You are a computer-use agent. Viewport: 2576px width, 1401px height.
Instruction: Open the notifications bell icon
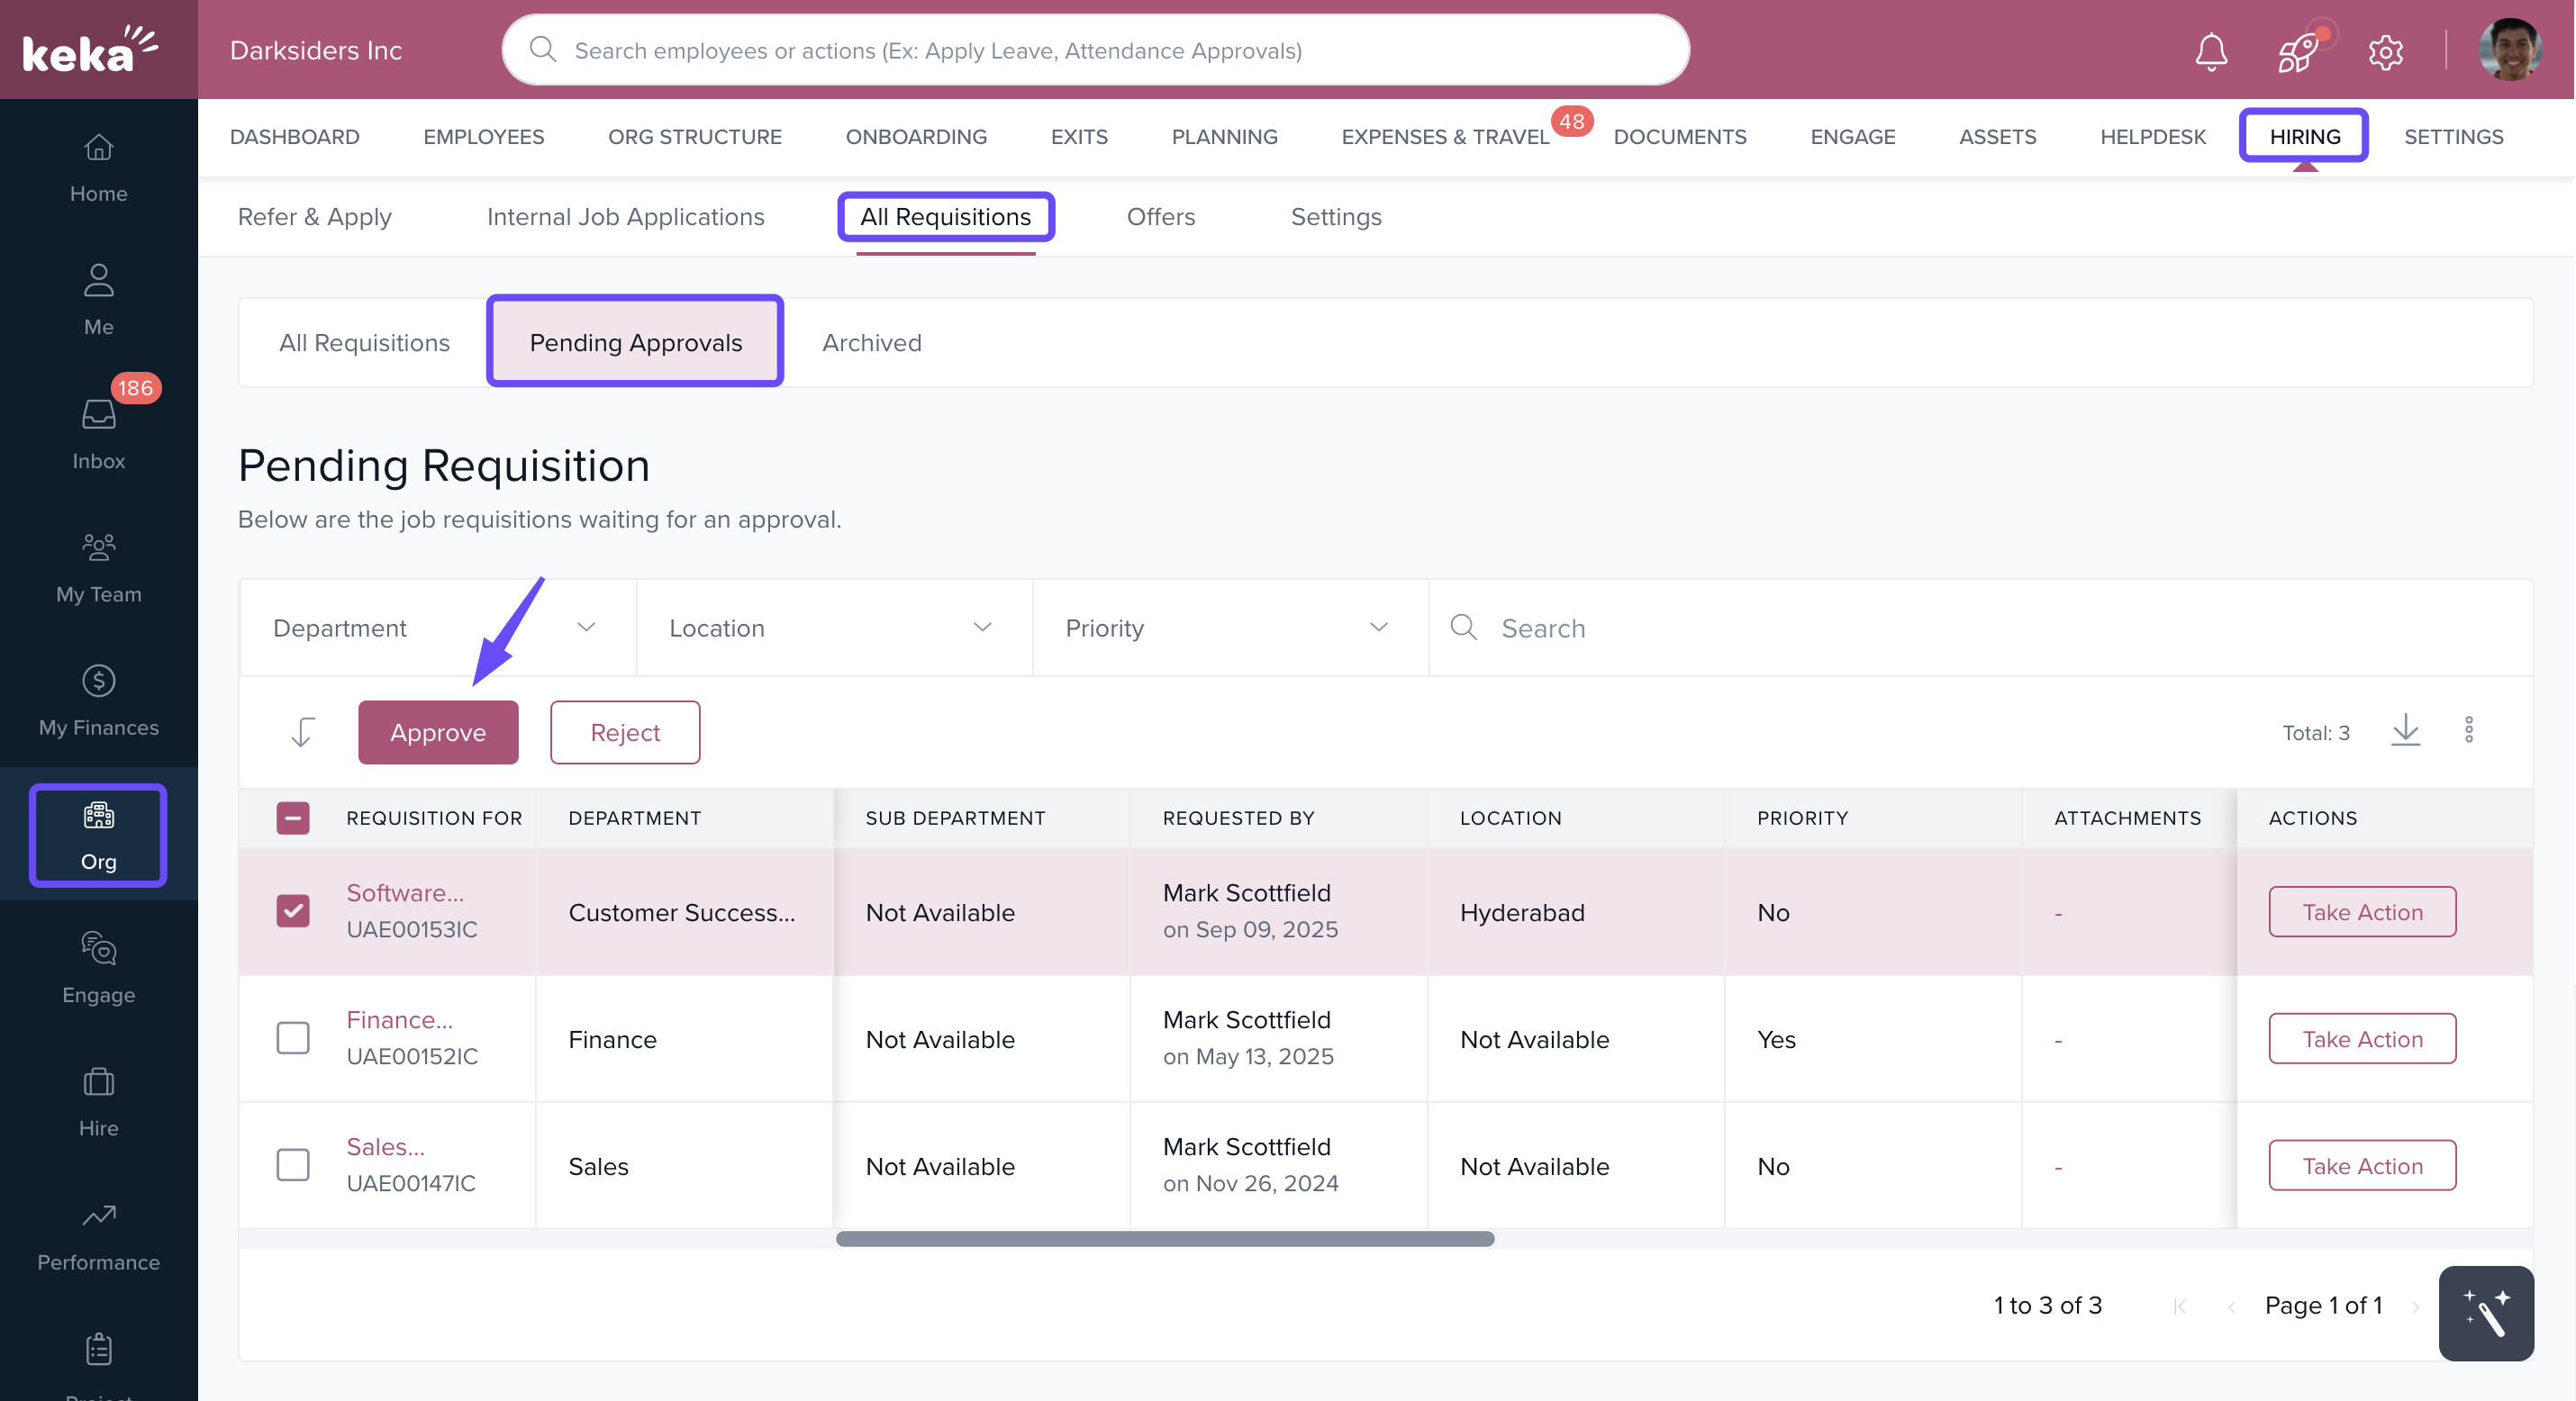coord(2210,51)
